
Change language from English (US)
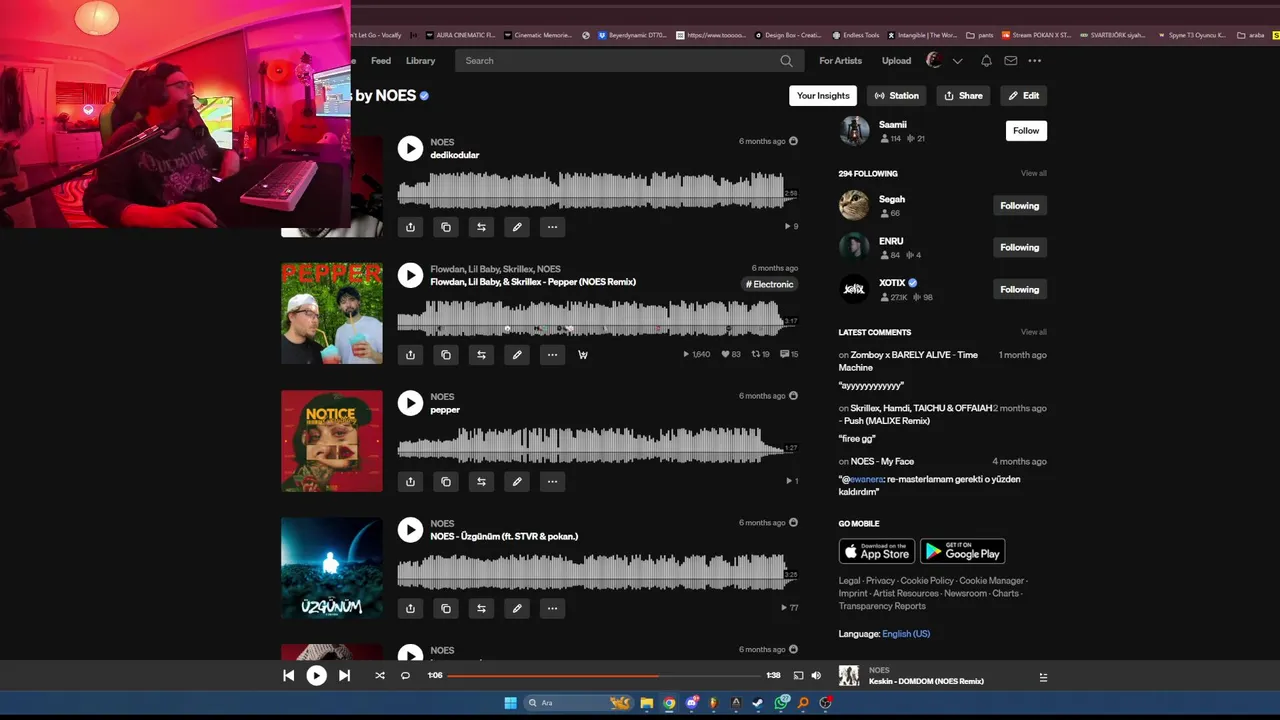(x=906, y=634)
